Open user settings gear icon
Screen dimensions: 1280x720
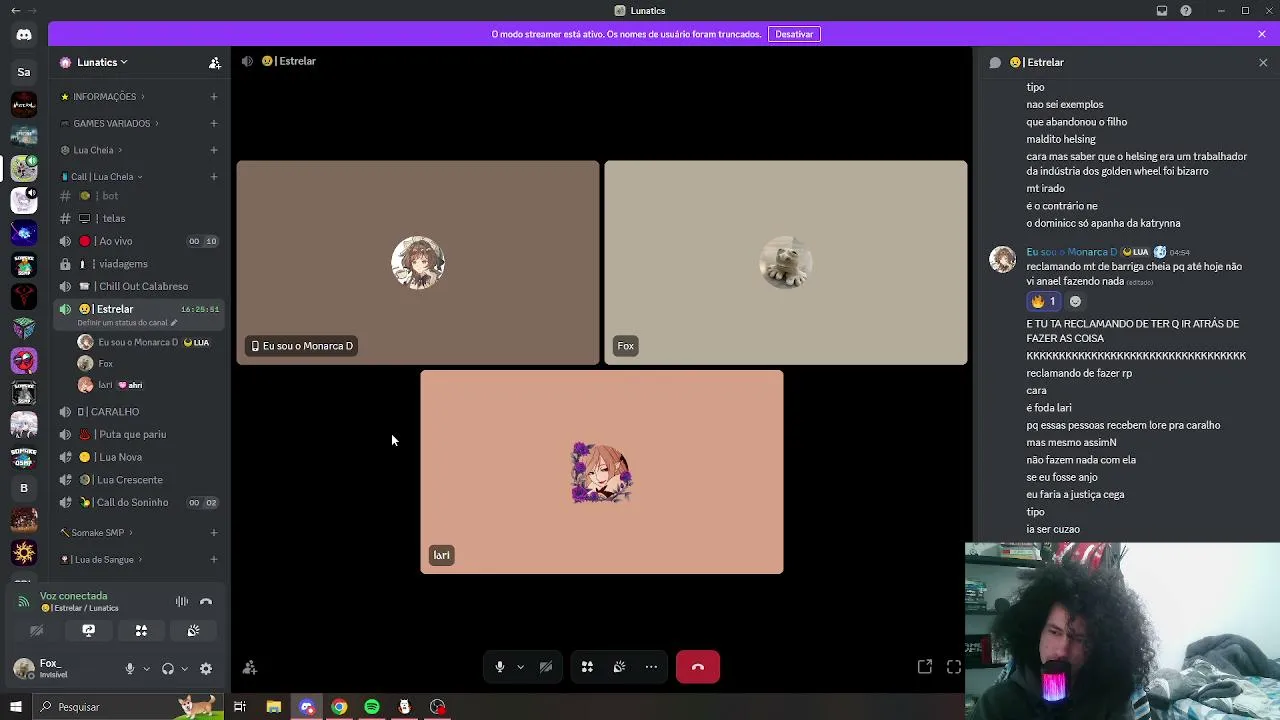pyautogui.click(x=206, y=669)
